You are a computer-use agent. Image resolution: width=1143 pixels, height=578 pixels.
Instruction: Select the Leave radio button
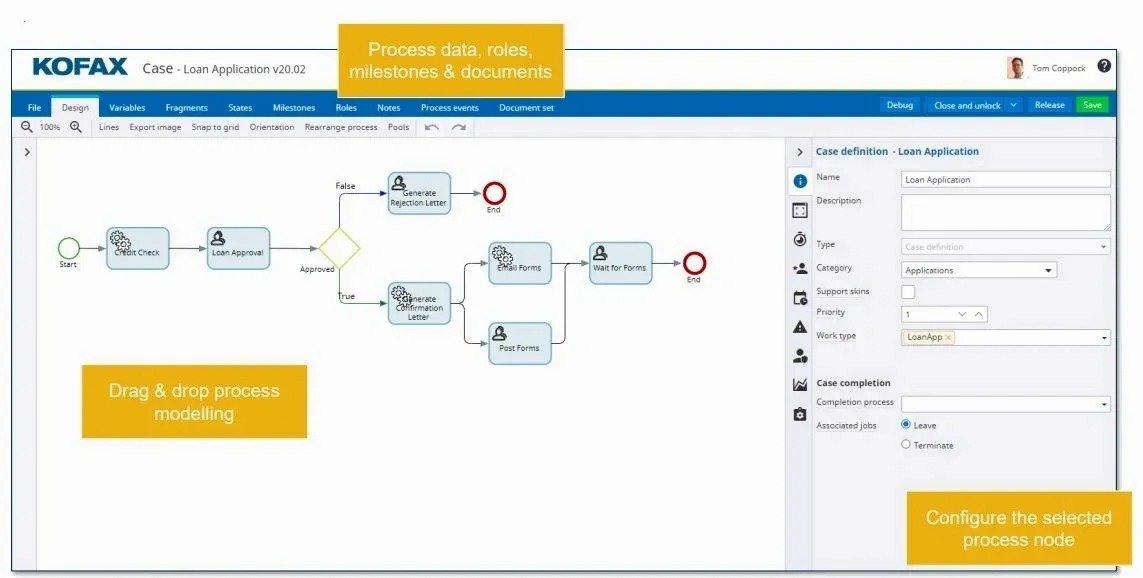[x=906, y=424]
